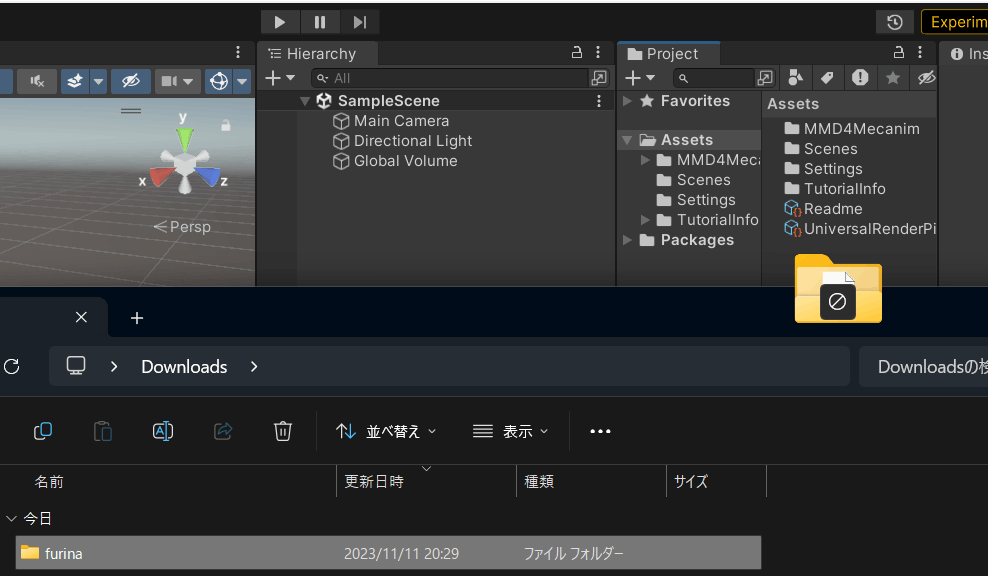Collapse Assets folder in Project tree

pos(628,140)
